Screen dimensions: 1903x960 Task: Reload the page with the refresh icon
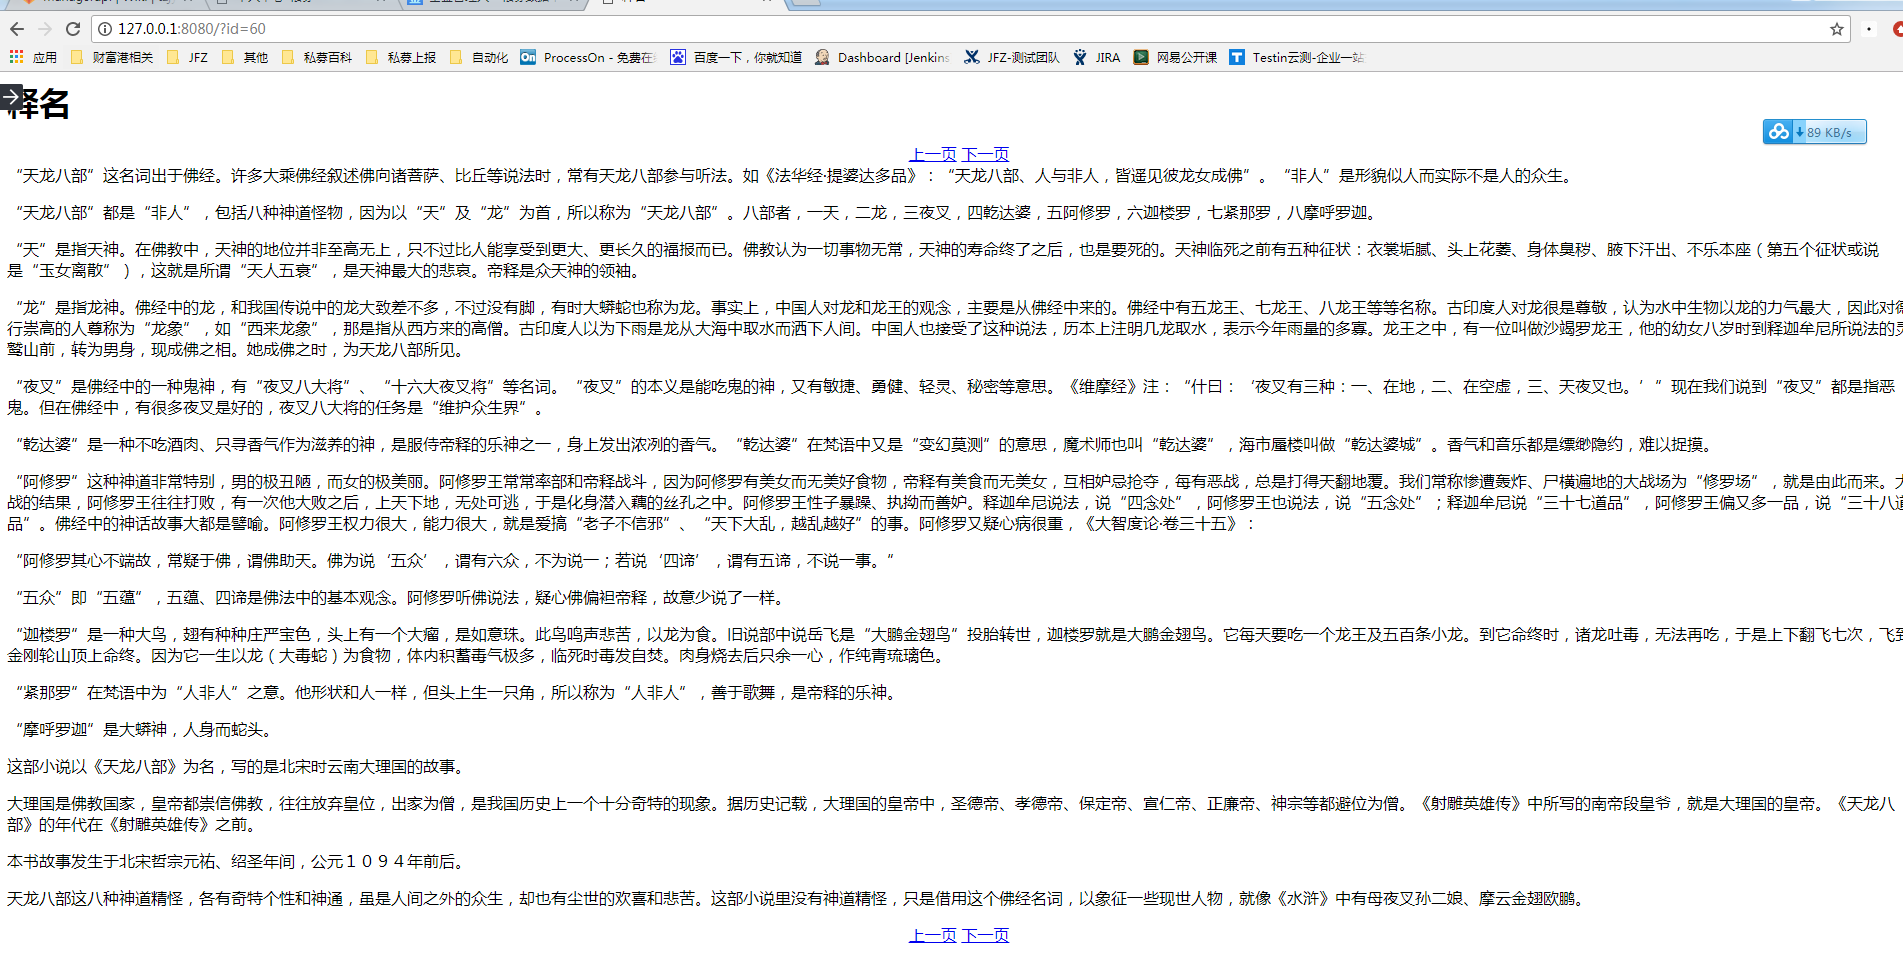tap(73, 29)
